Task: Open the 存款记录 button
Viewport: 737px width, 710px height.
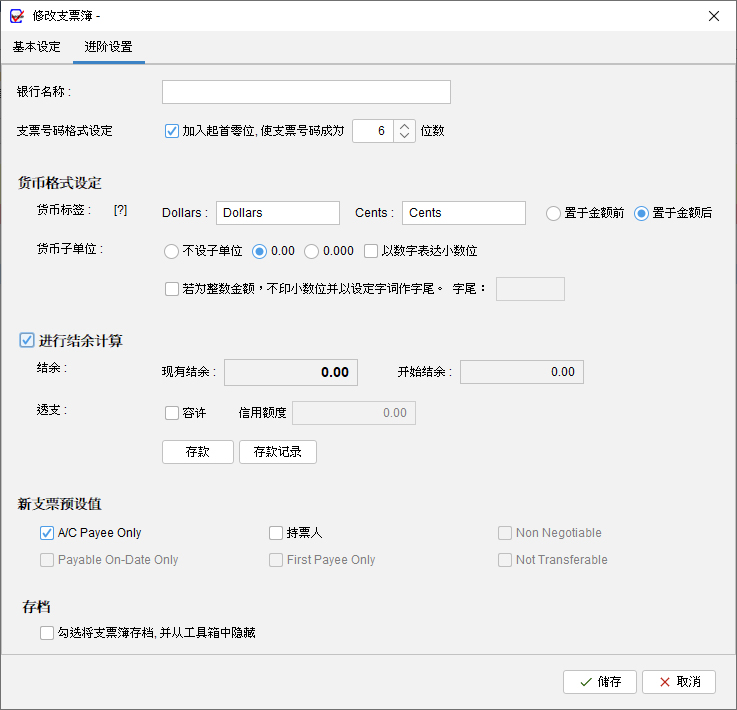Action: click(278, 452)
